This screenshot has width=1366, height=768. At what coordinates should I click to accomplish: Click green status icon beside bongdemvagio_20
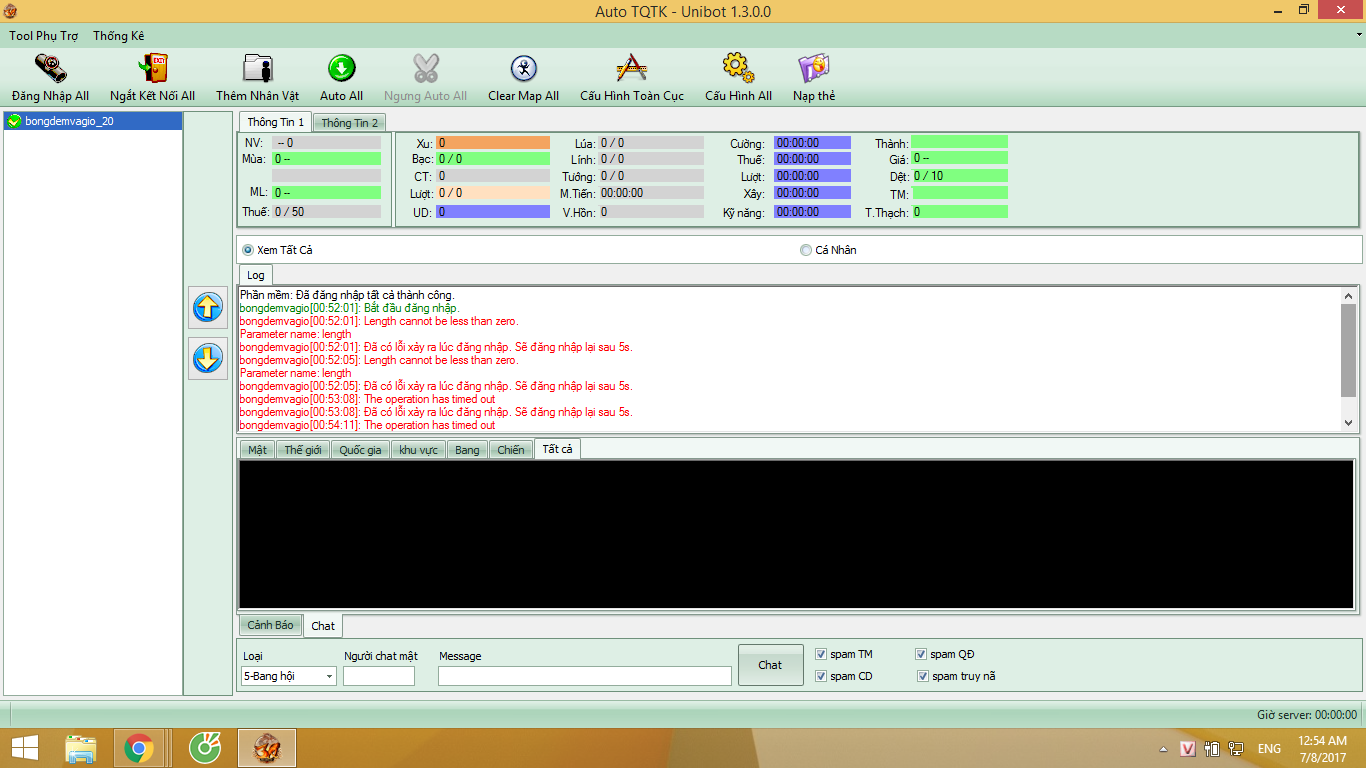(x=14, y=121)
